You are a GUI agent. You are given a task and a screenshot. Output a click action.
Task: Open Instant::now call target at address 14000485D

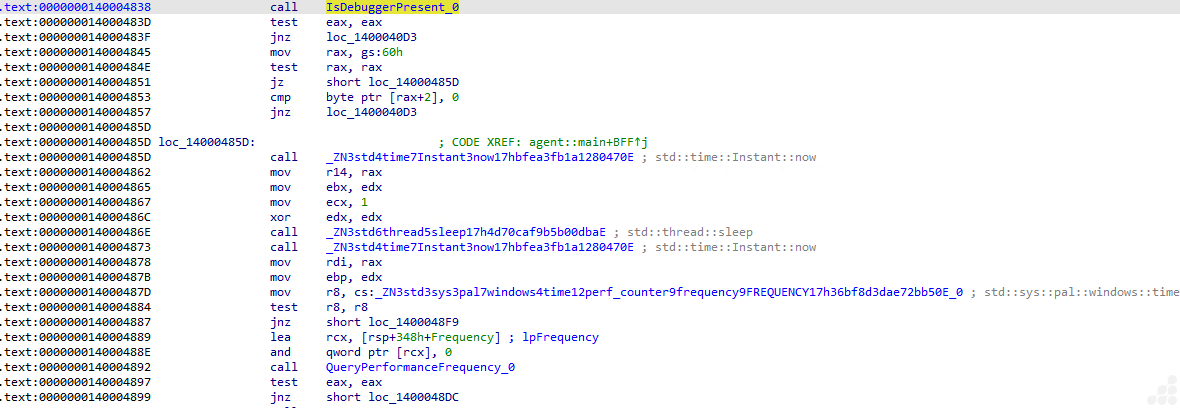(479, 157)
